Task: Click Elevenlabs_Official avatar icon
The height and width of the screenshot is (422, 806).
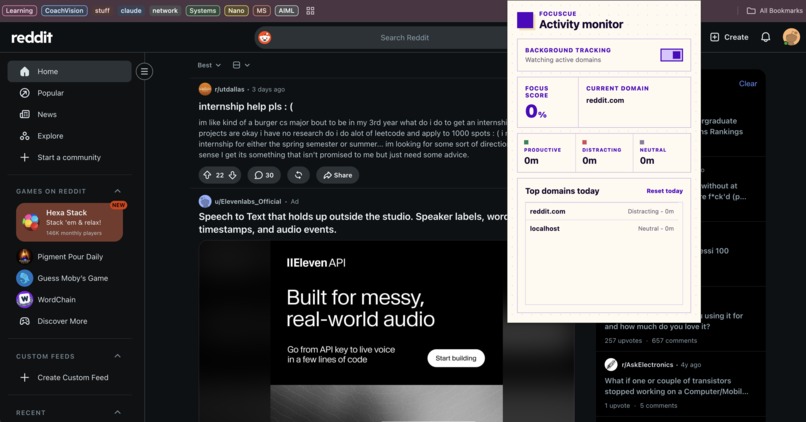Action: point(205,201)
